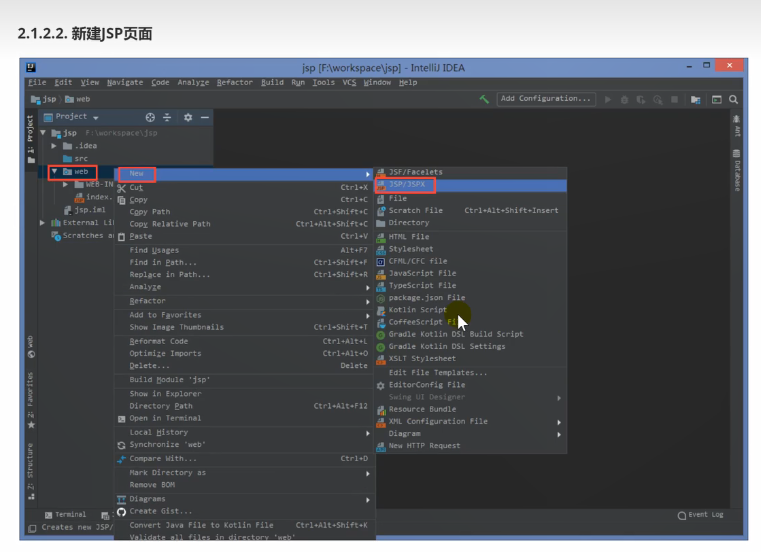Choose Replace in Path menu entry
The width and height of the screenshot is (761, 552).
point(245,274)
